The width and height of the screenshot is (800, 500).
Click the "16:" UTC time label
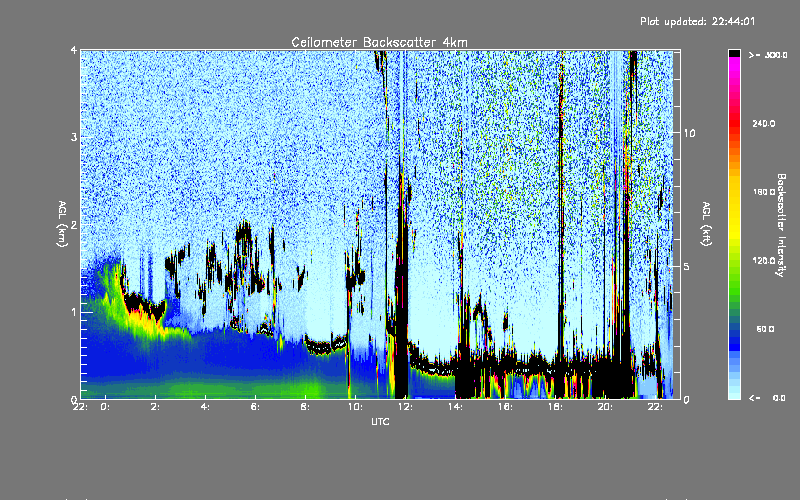coord(506,407)
